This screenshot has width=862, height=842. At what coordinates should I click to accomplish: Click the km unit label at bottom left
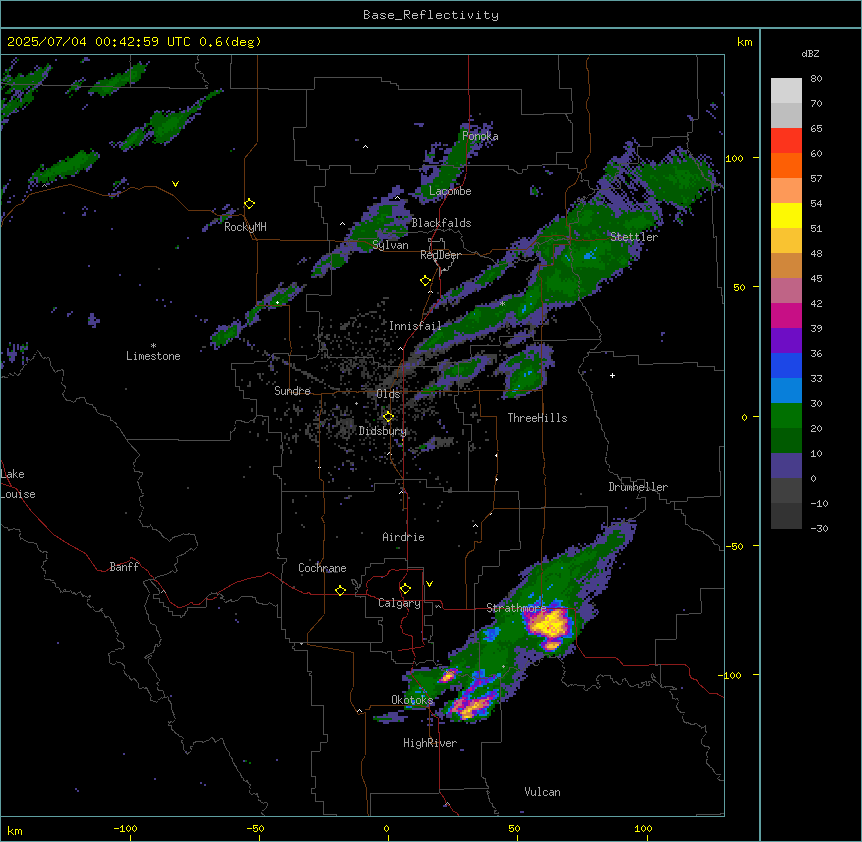click(15, 830)
